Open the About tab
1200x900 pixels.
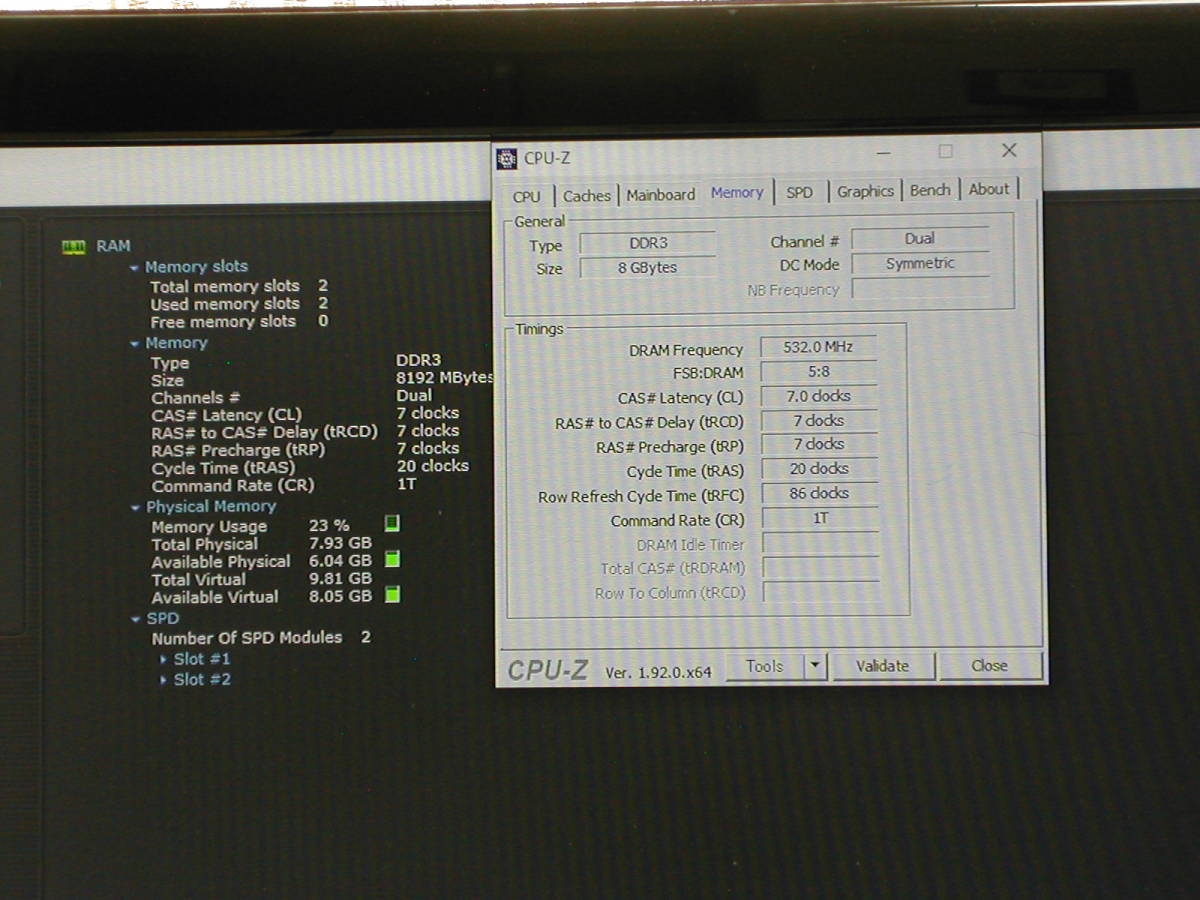pyautogui.click(x=989, y=189)
